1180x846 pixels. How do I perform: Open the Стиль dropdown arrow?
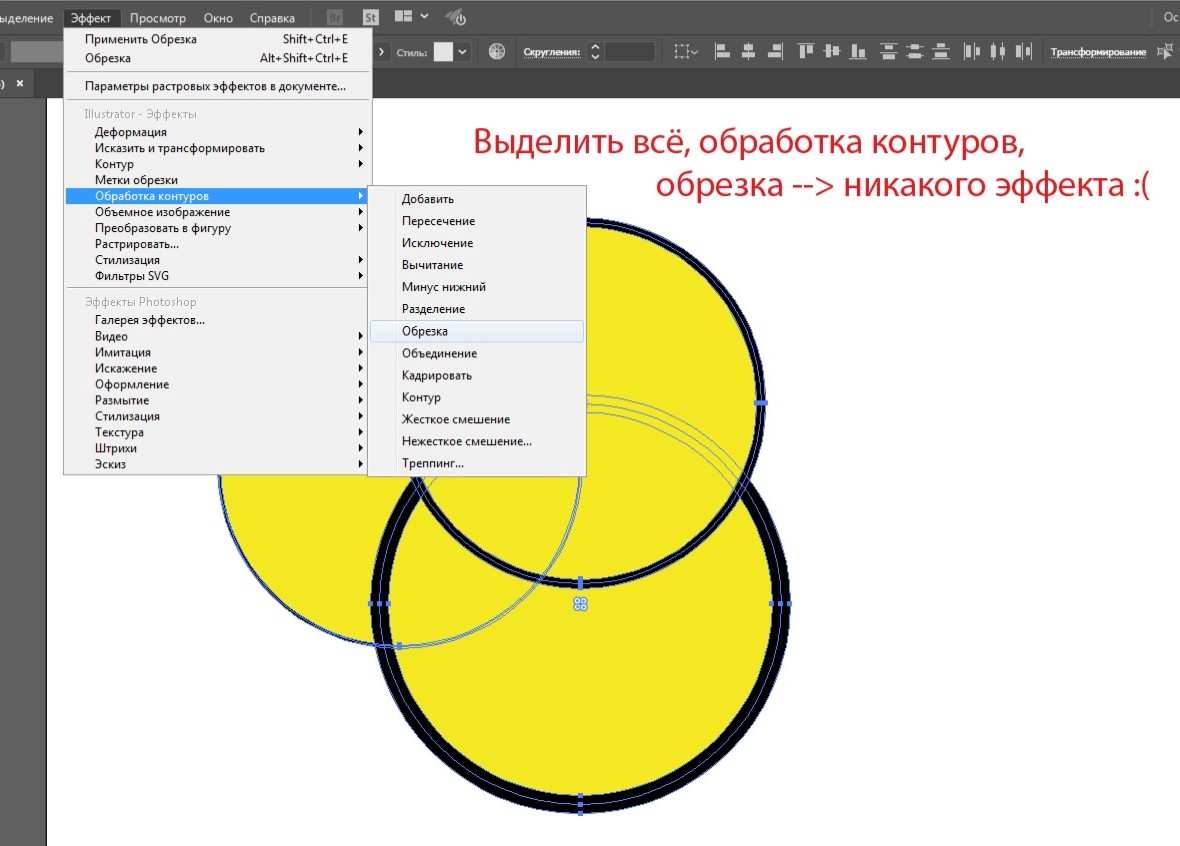pyautogui.click(x=463, y=51)
